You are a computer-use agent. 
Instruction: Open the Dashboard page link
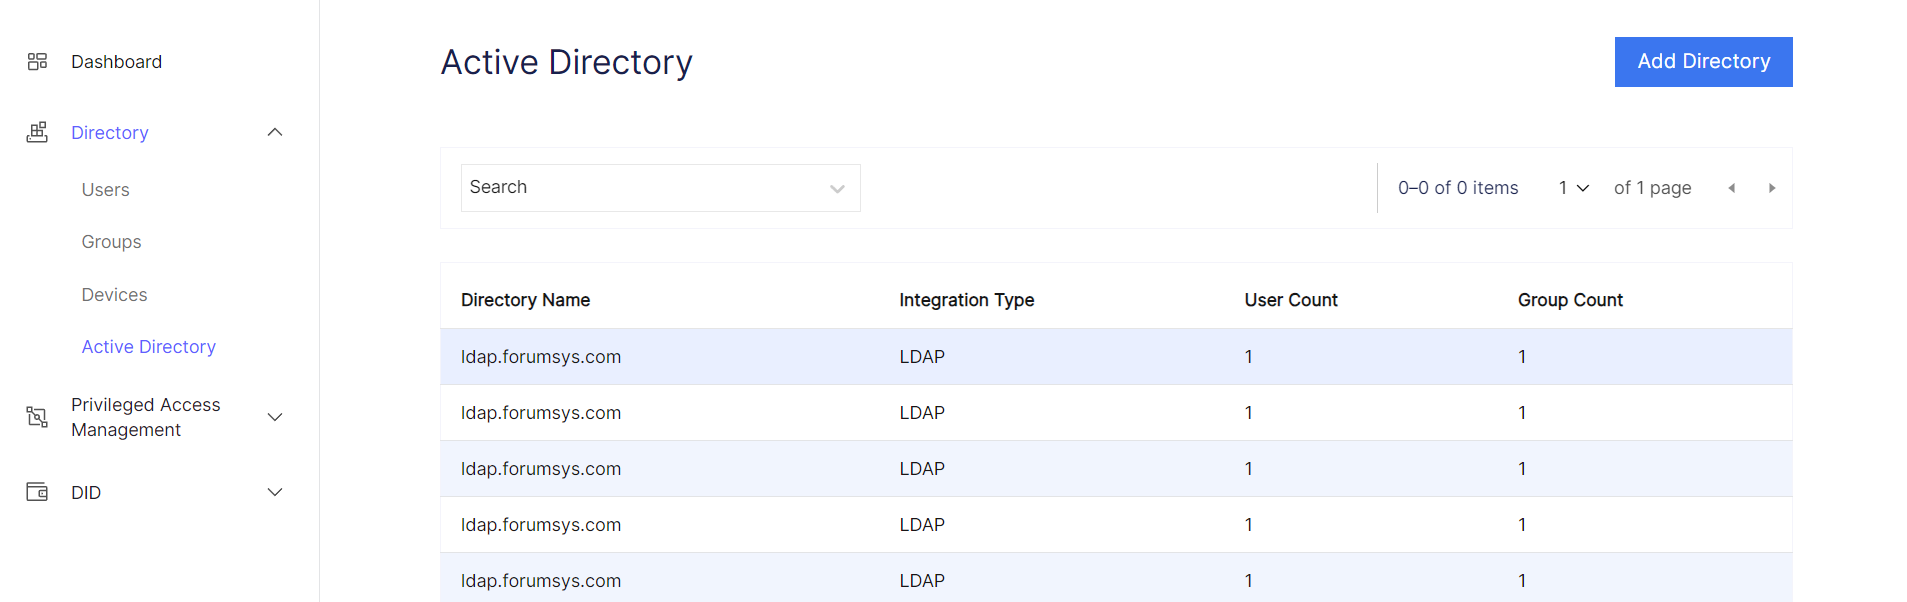tap(116, 62)
